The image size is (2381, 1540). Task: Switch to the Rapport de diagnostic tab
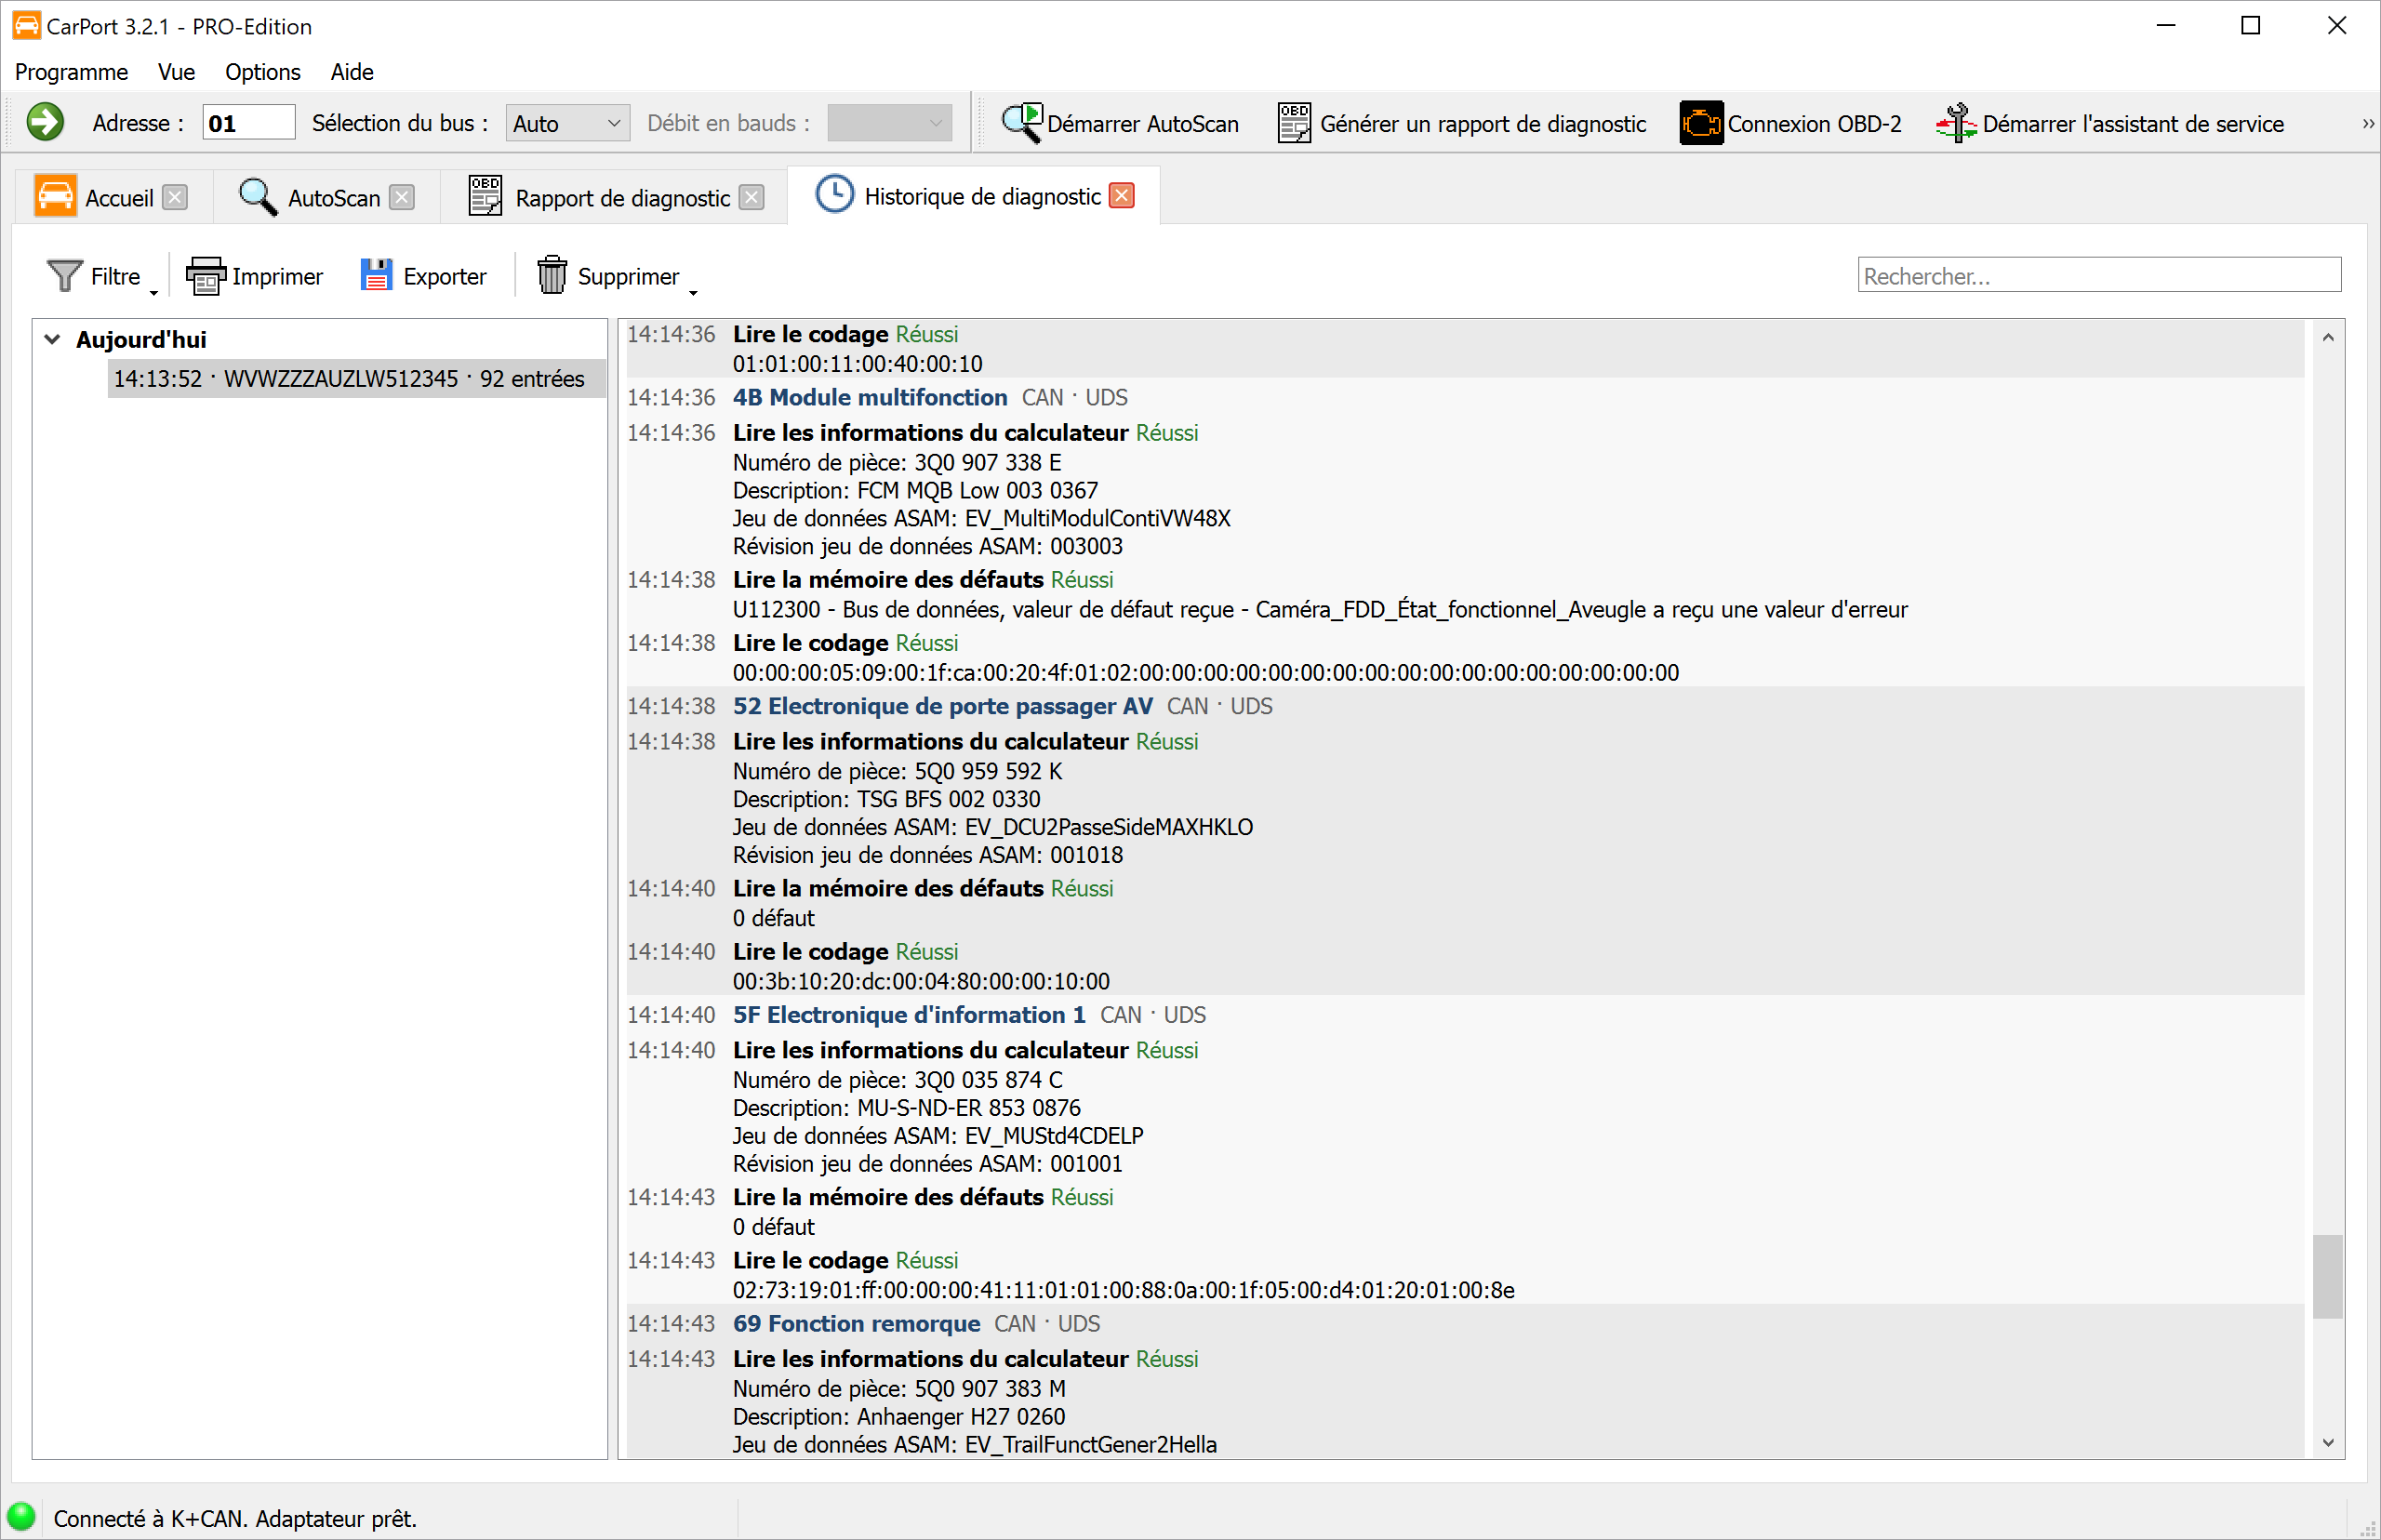616,197
